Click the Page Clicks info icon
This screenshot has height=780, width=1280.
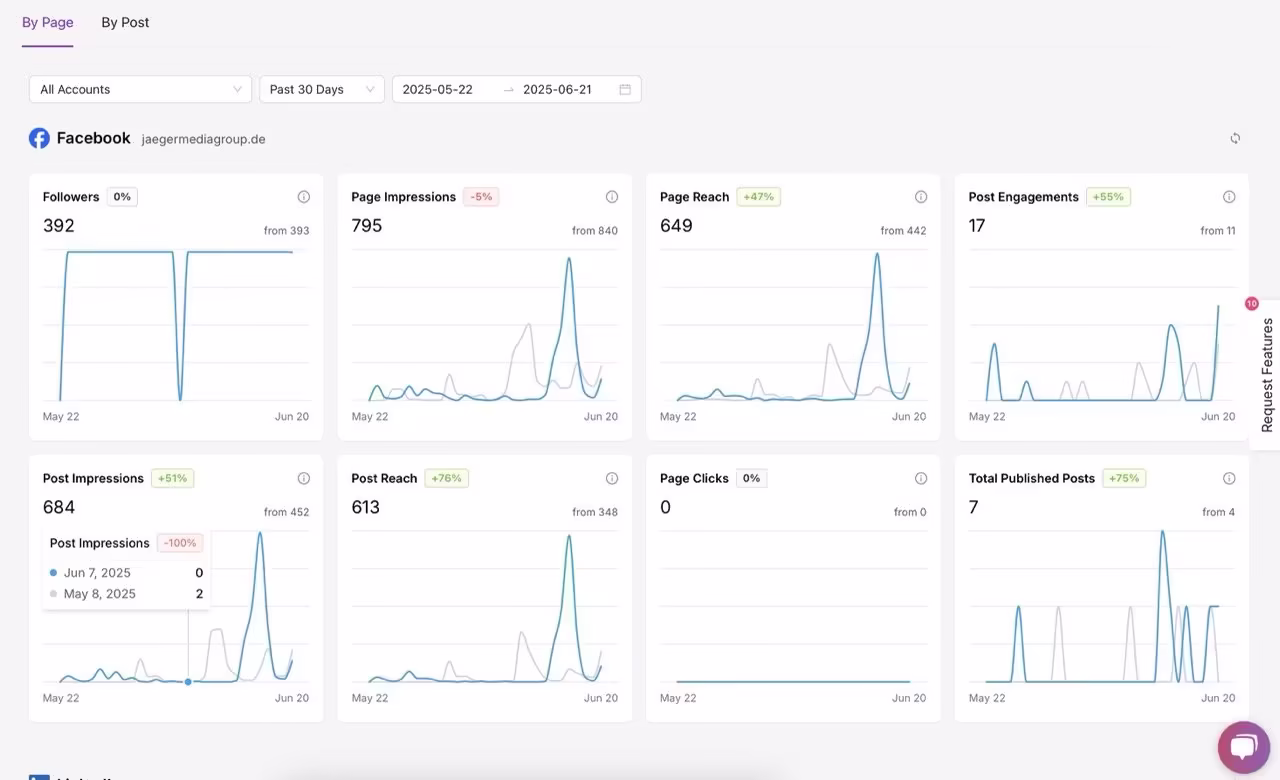[921, 479]
